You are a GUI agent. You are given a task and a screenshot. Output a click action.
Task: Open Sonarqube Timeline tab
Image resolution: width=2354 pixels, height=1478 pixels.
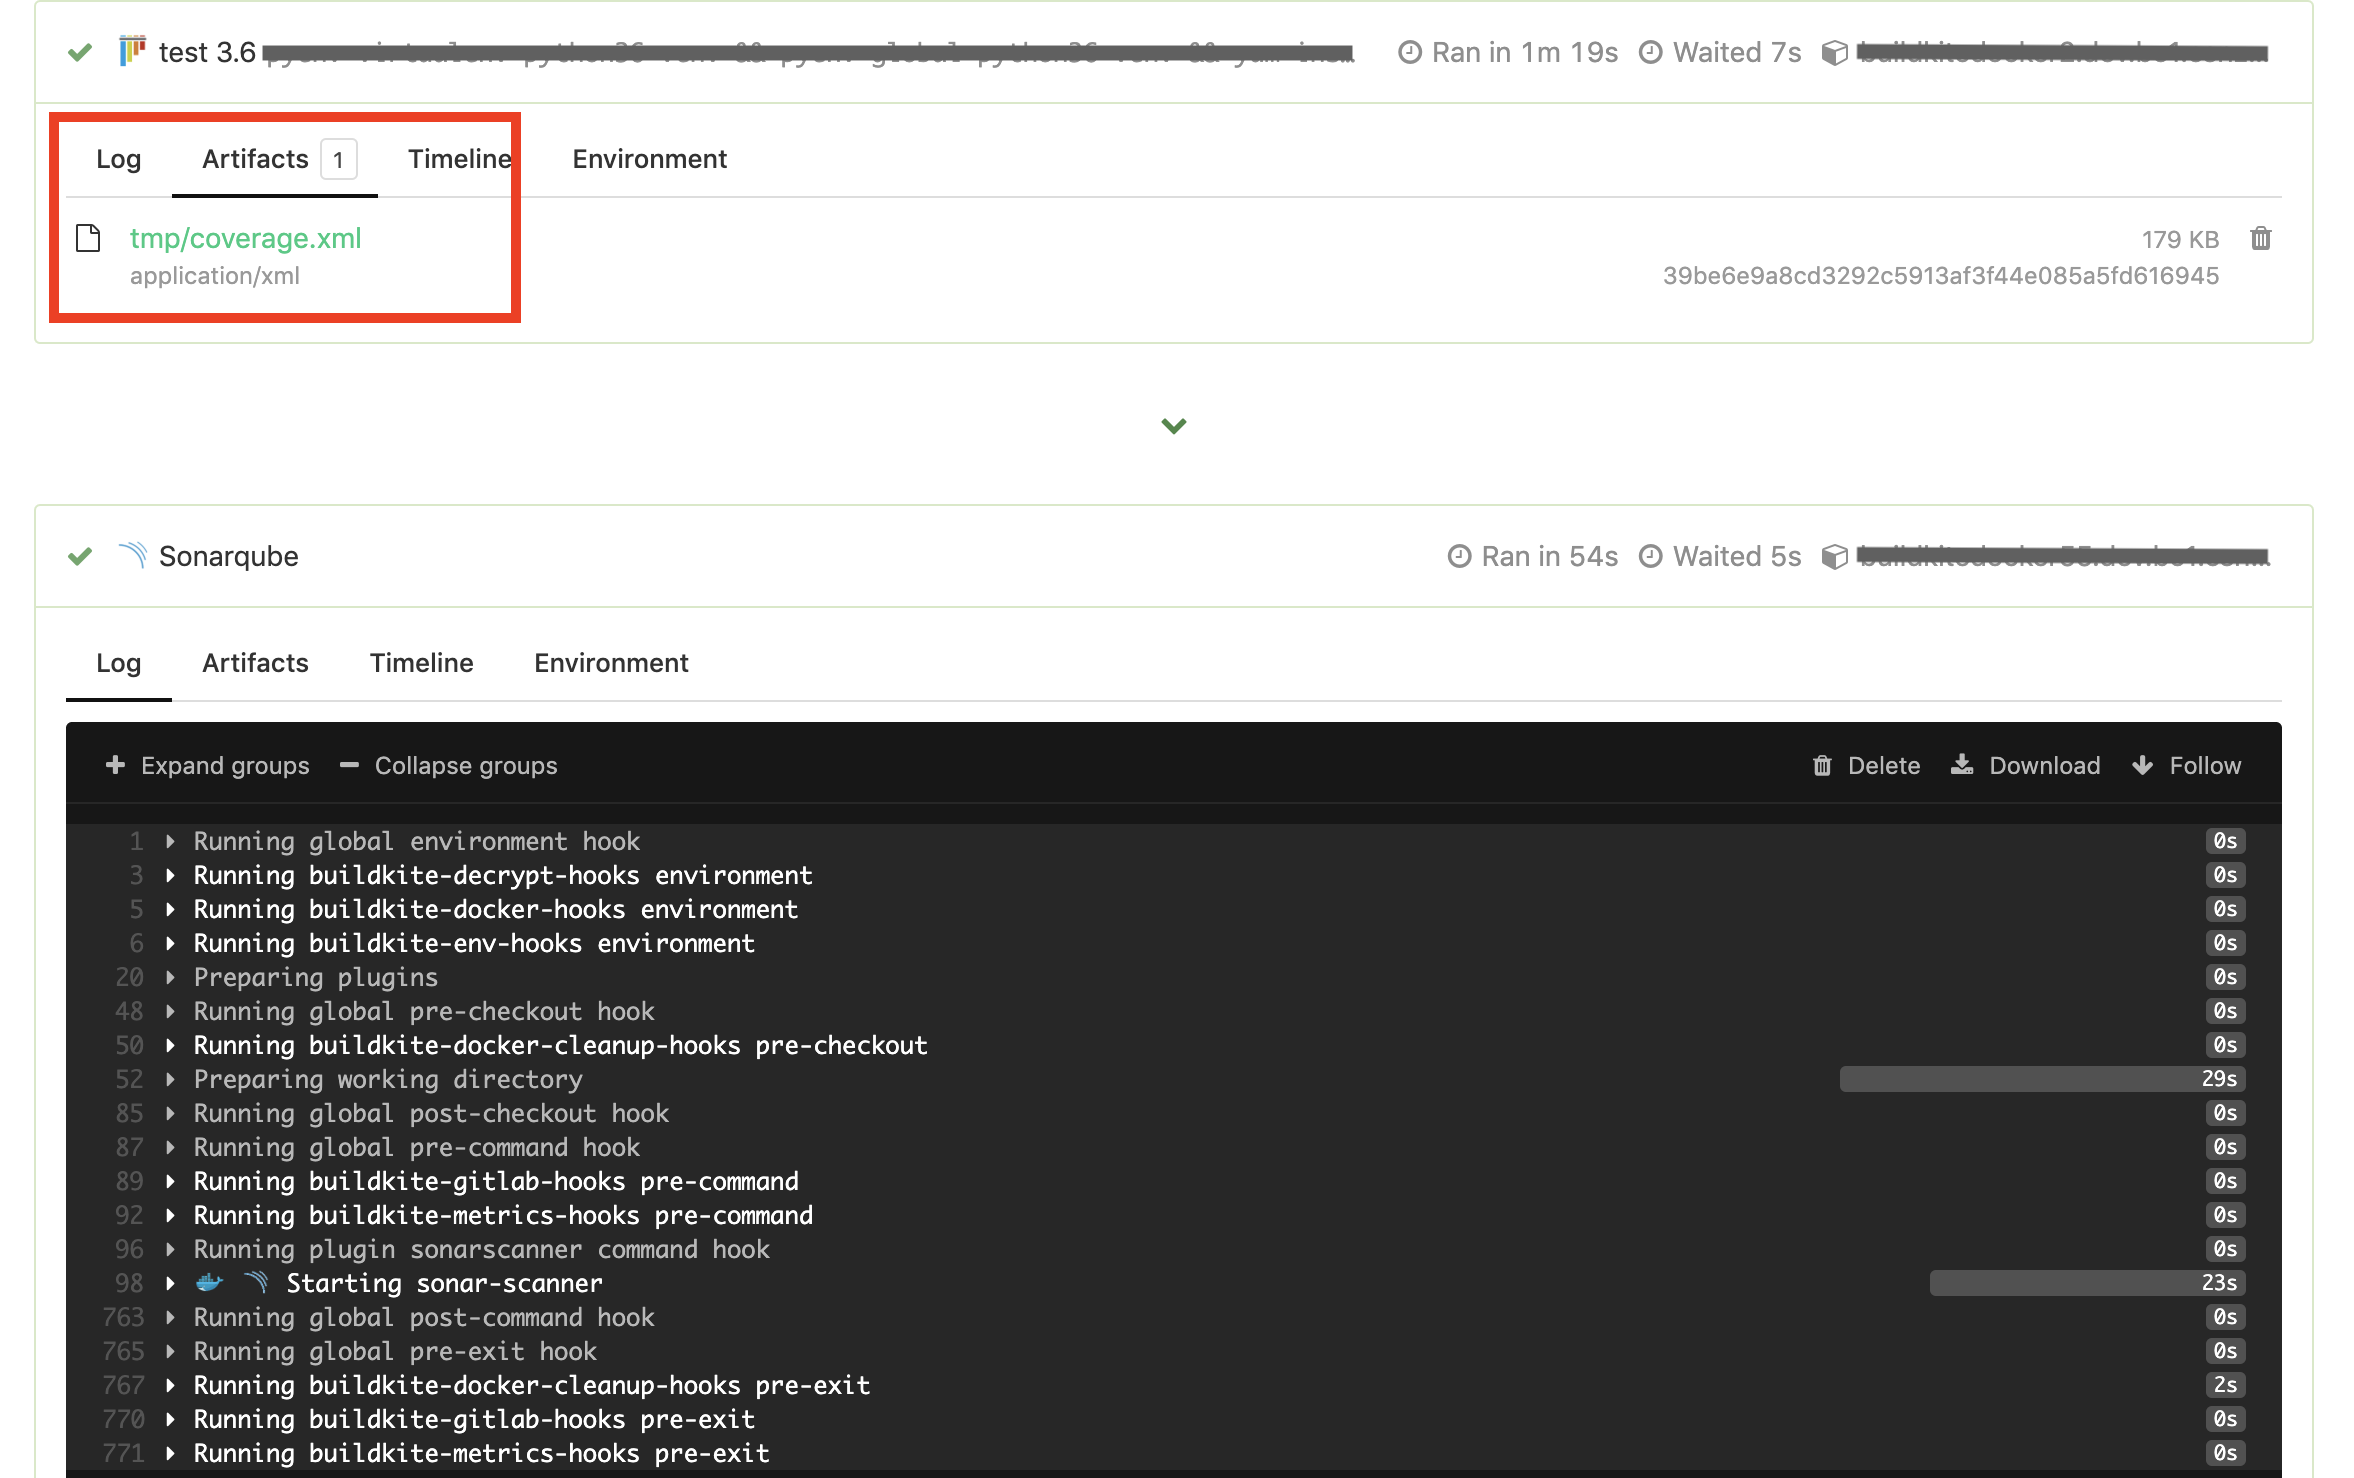pos(421,663)
